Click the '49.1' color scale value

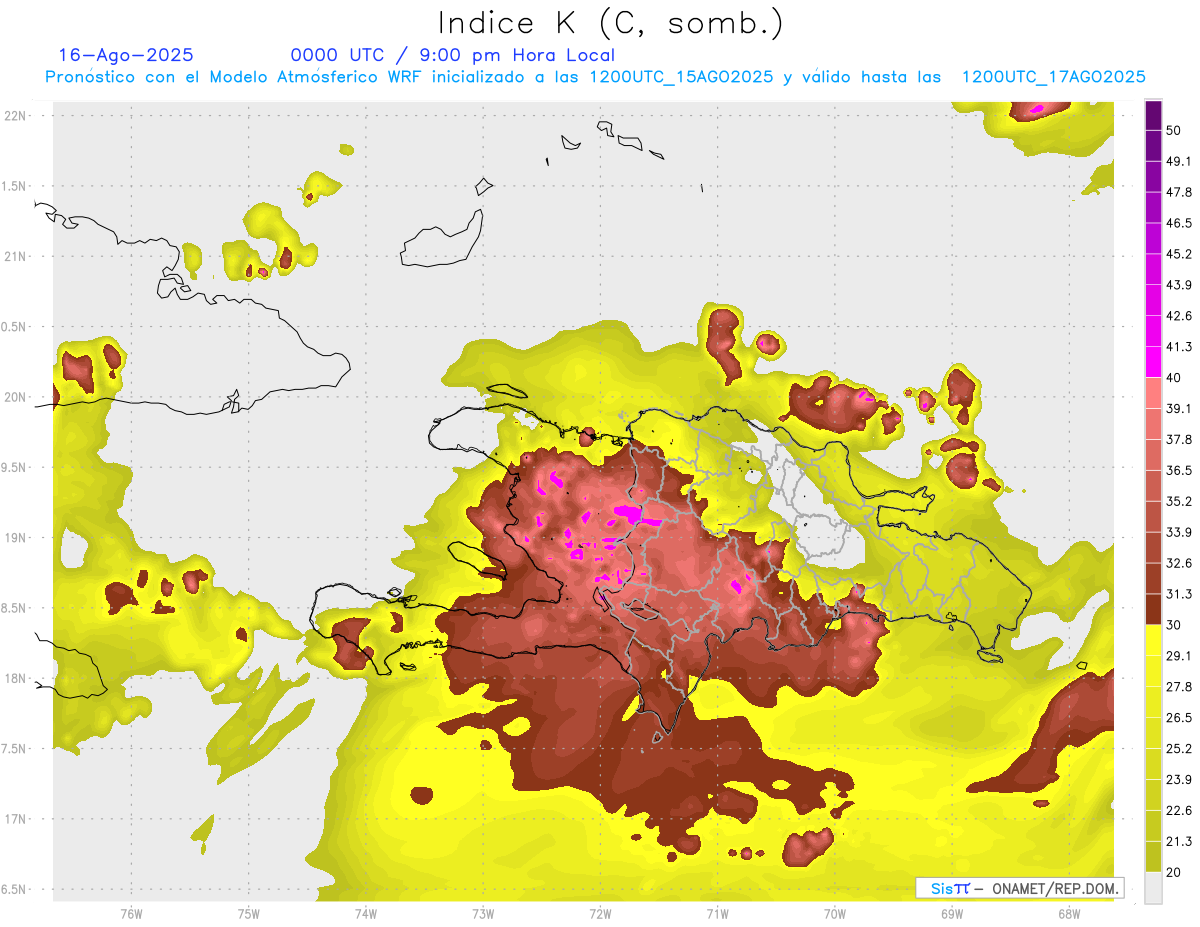pyautogui.click(x=1179, y=161)
